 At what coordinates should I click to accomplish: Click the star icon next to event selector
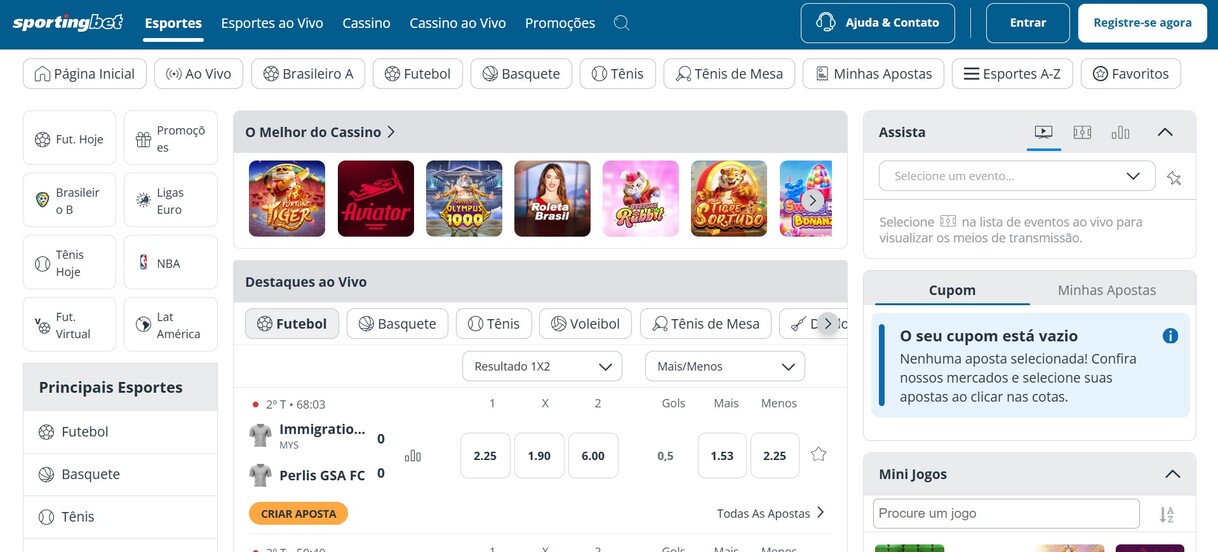tap(1174, 178)
